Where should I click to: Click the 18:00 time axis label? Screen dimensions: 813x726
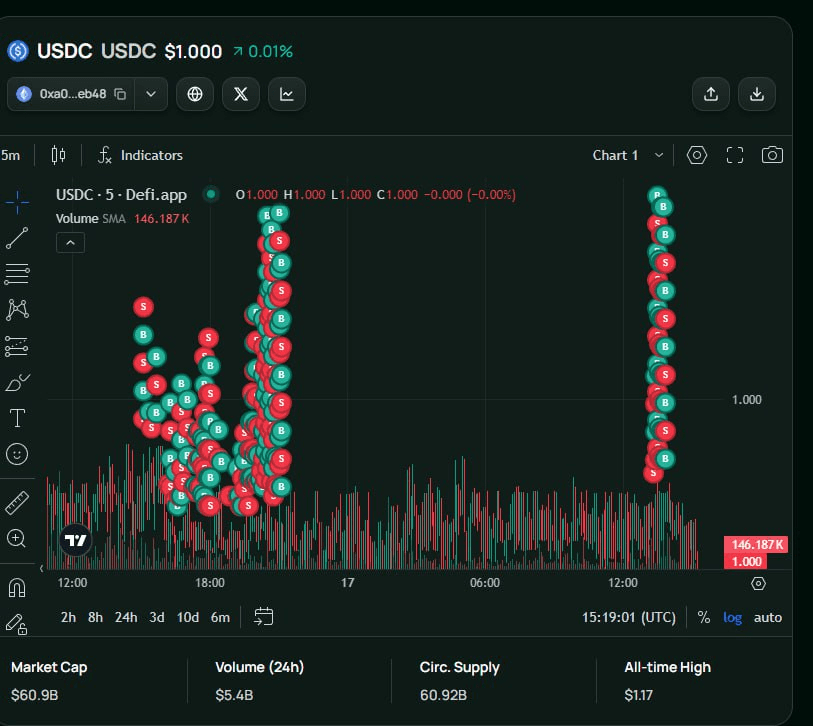(210, 583)
